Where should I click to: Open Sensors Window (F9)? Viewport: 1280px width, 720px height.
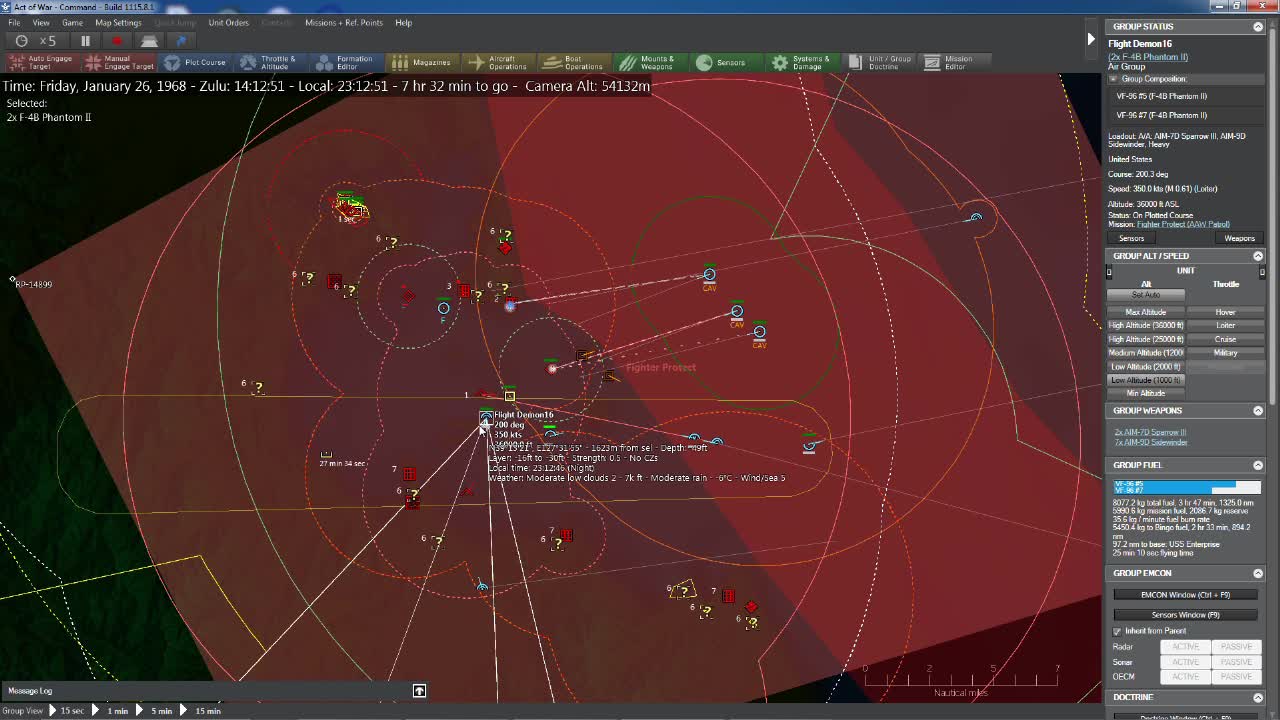coord(1185,615)
